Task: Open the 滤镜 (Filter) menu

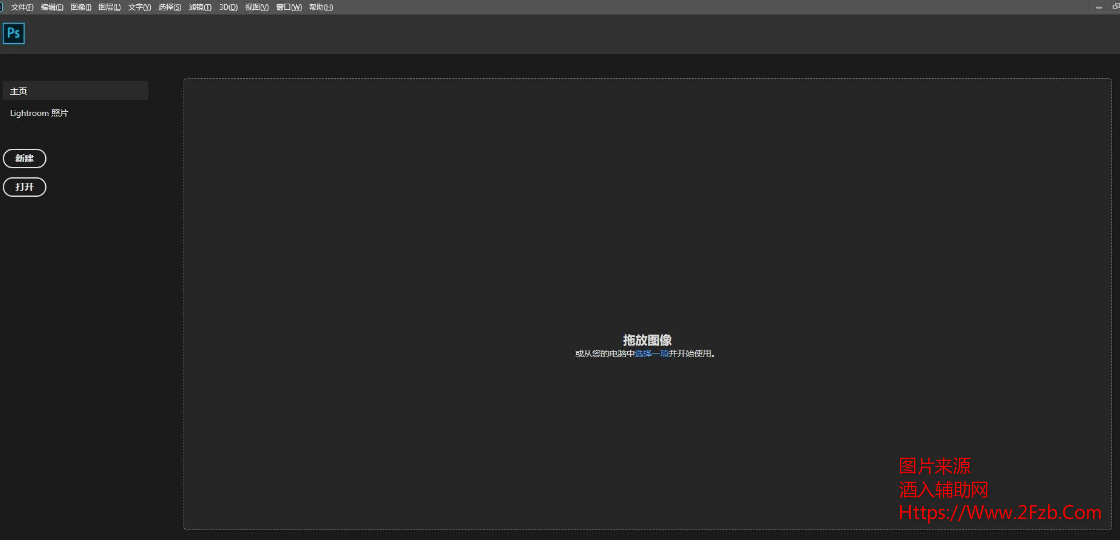Action: pyautogui.click(x=200, y=7)
